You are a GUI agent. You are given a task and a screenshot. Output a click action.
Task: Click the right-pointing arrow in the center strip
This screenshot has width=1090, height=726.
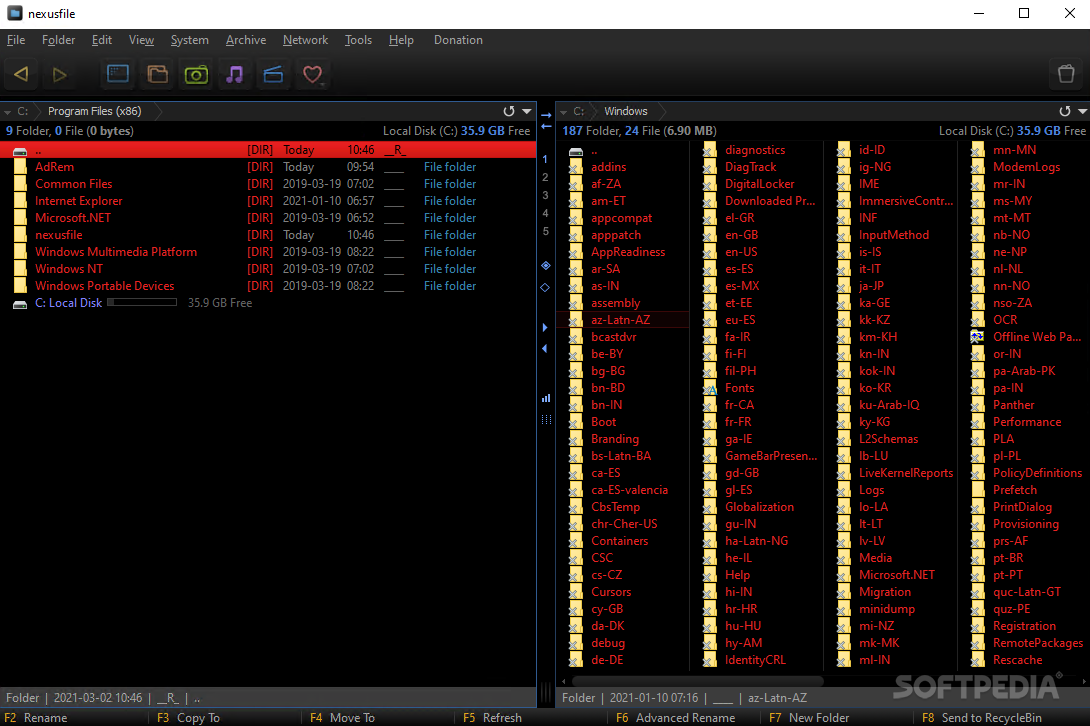pos(546,115)
